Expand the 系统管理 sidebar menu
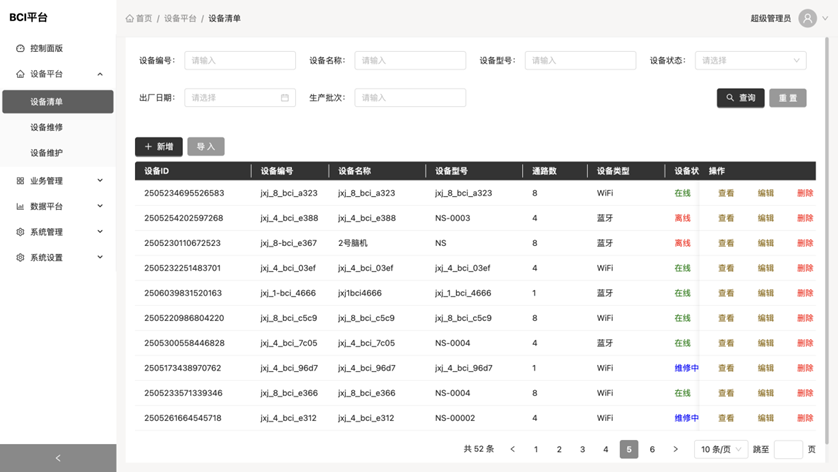Viewport: 838px width, 472px height. (x=100, y=232)
